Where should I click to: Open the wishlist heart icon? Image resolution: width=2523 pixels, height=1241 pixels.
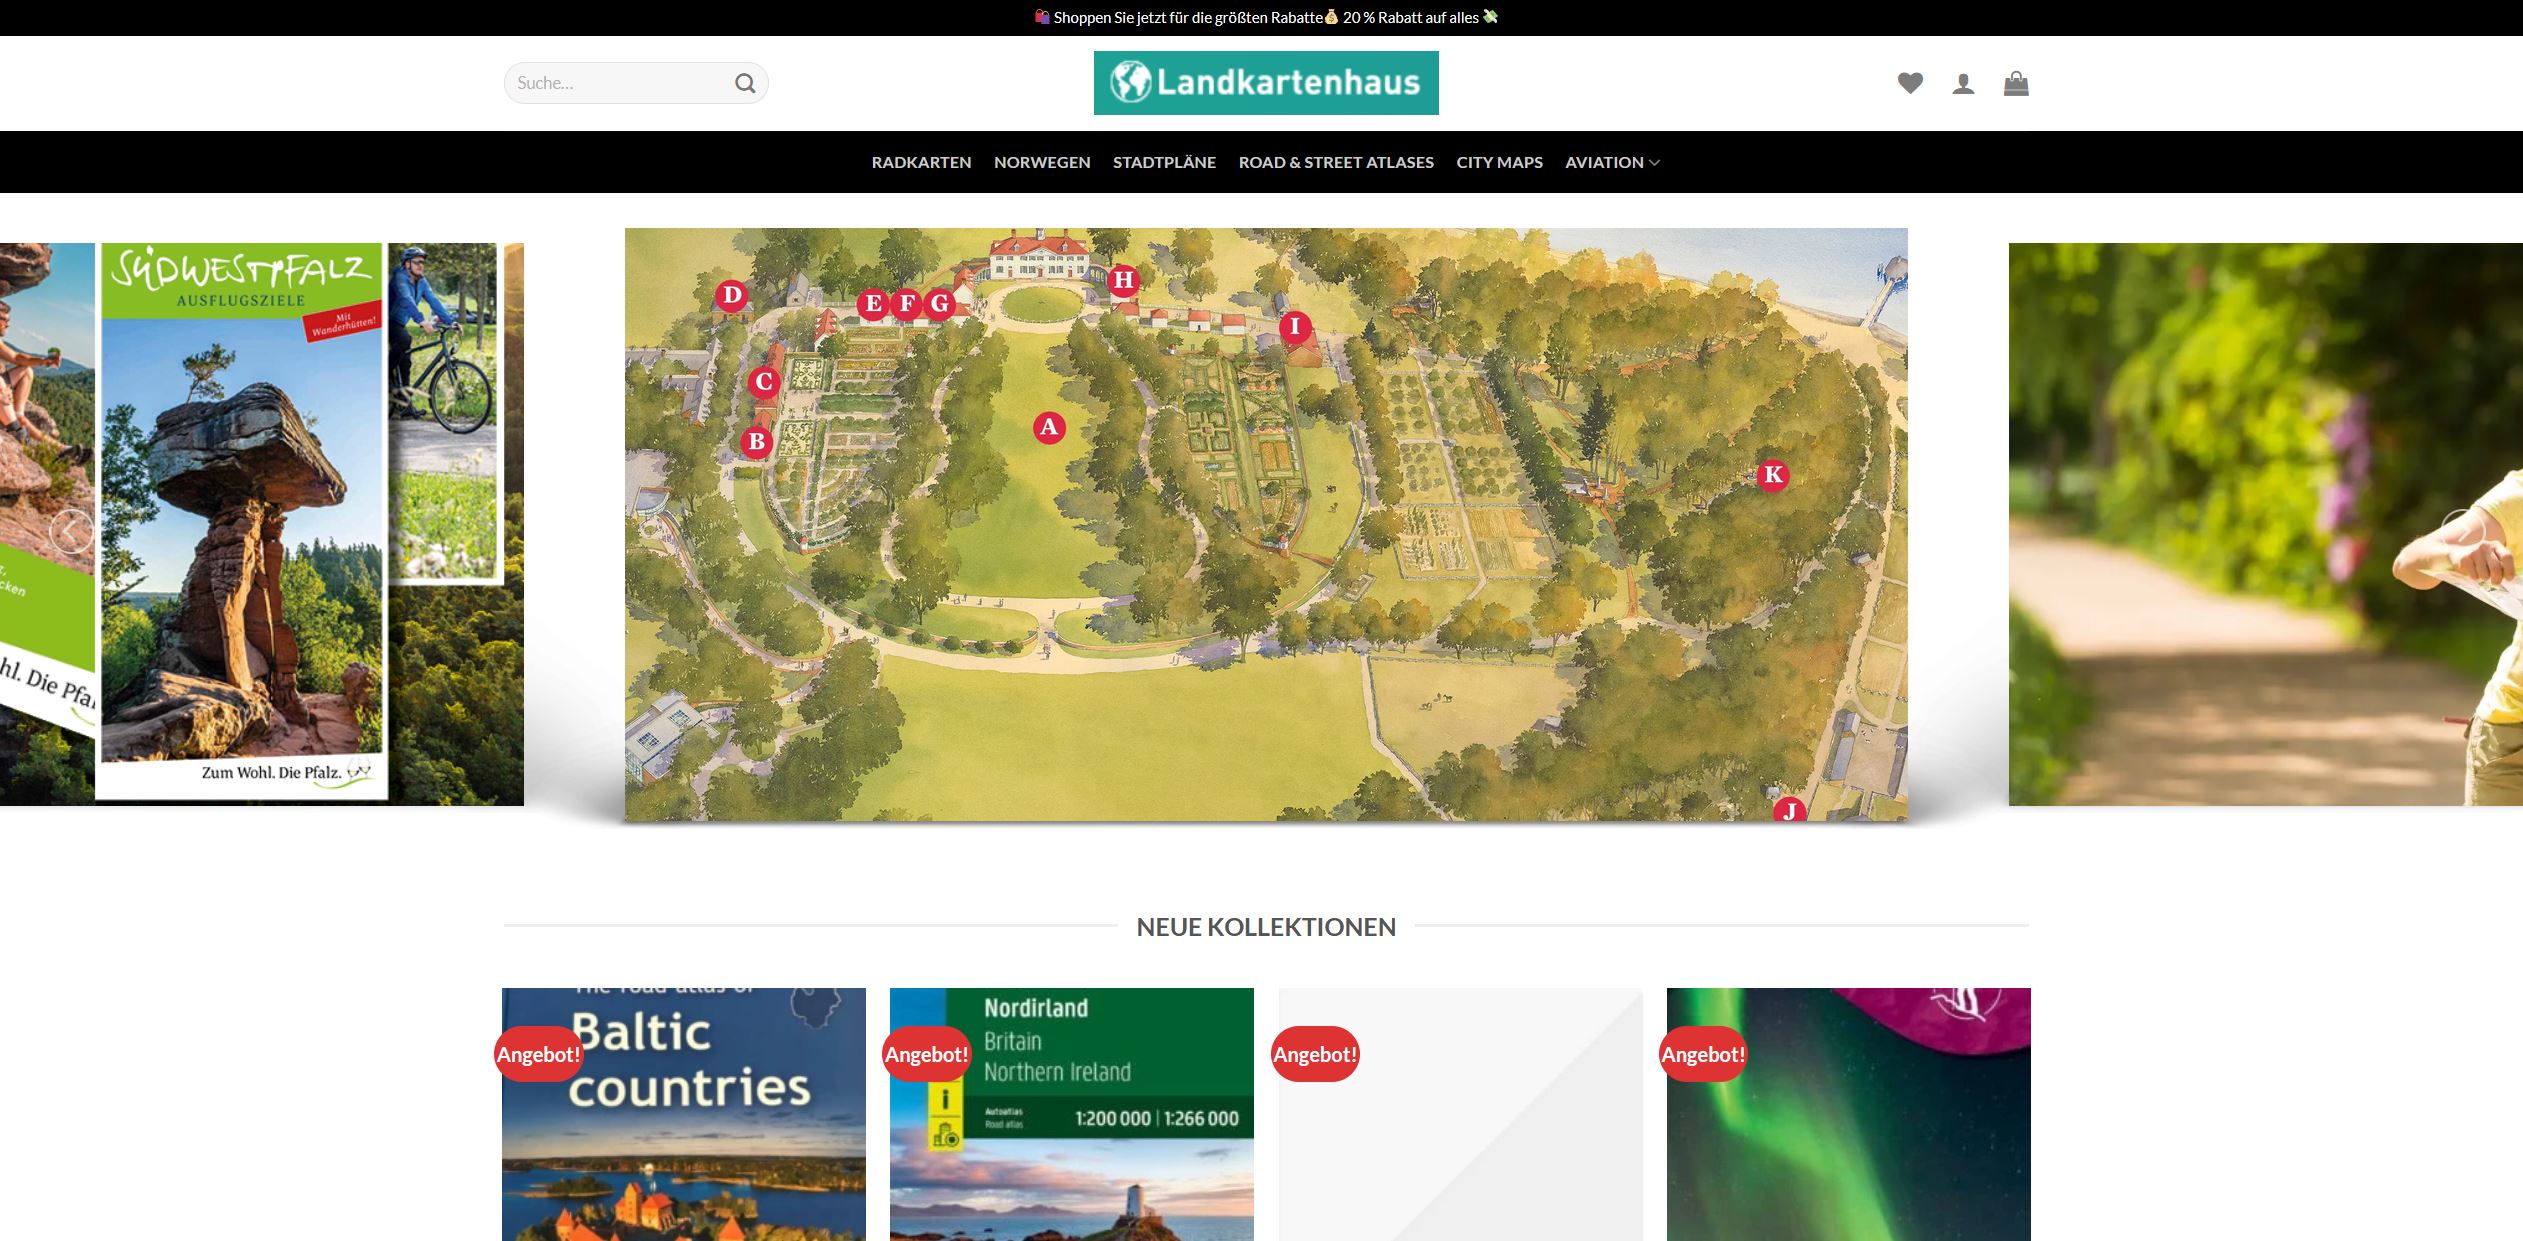[x=1910, y=83]
